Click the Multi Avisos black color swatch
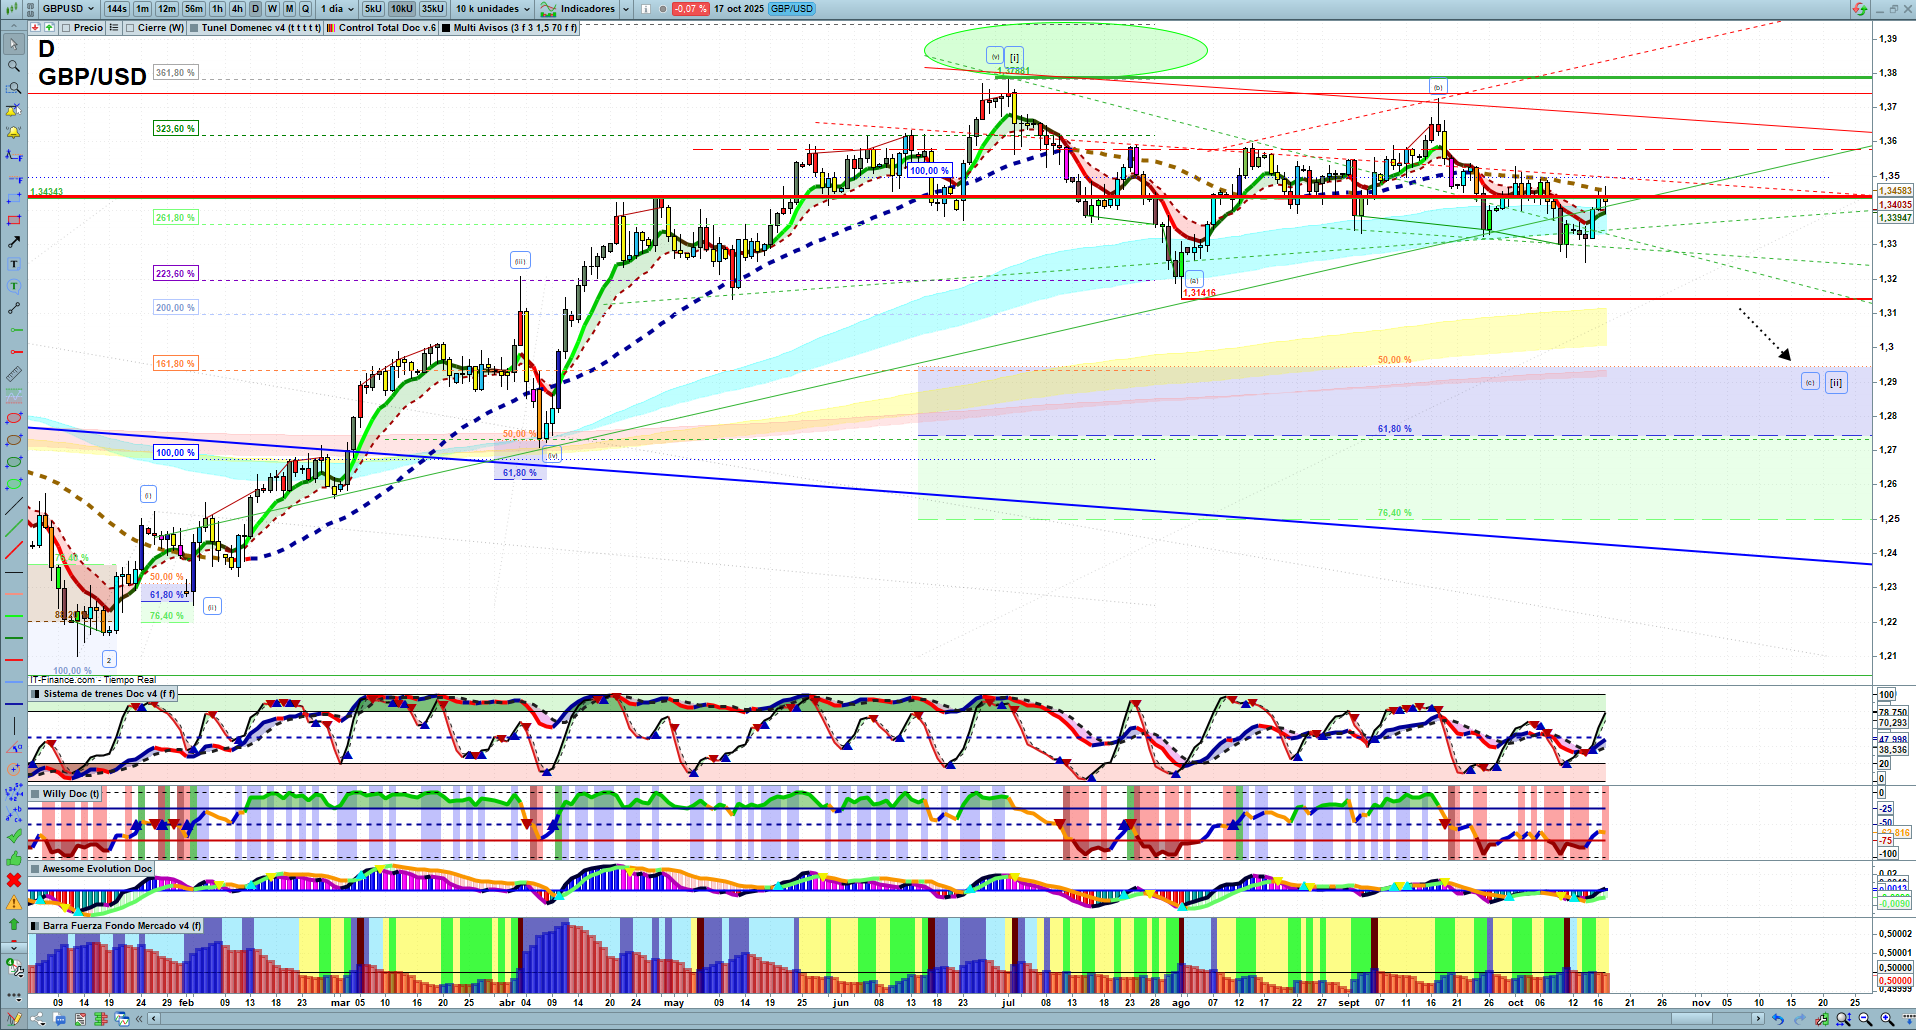 446,28
